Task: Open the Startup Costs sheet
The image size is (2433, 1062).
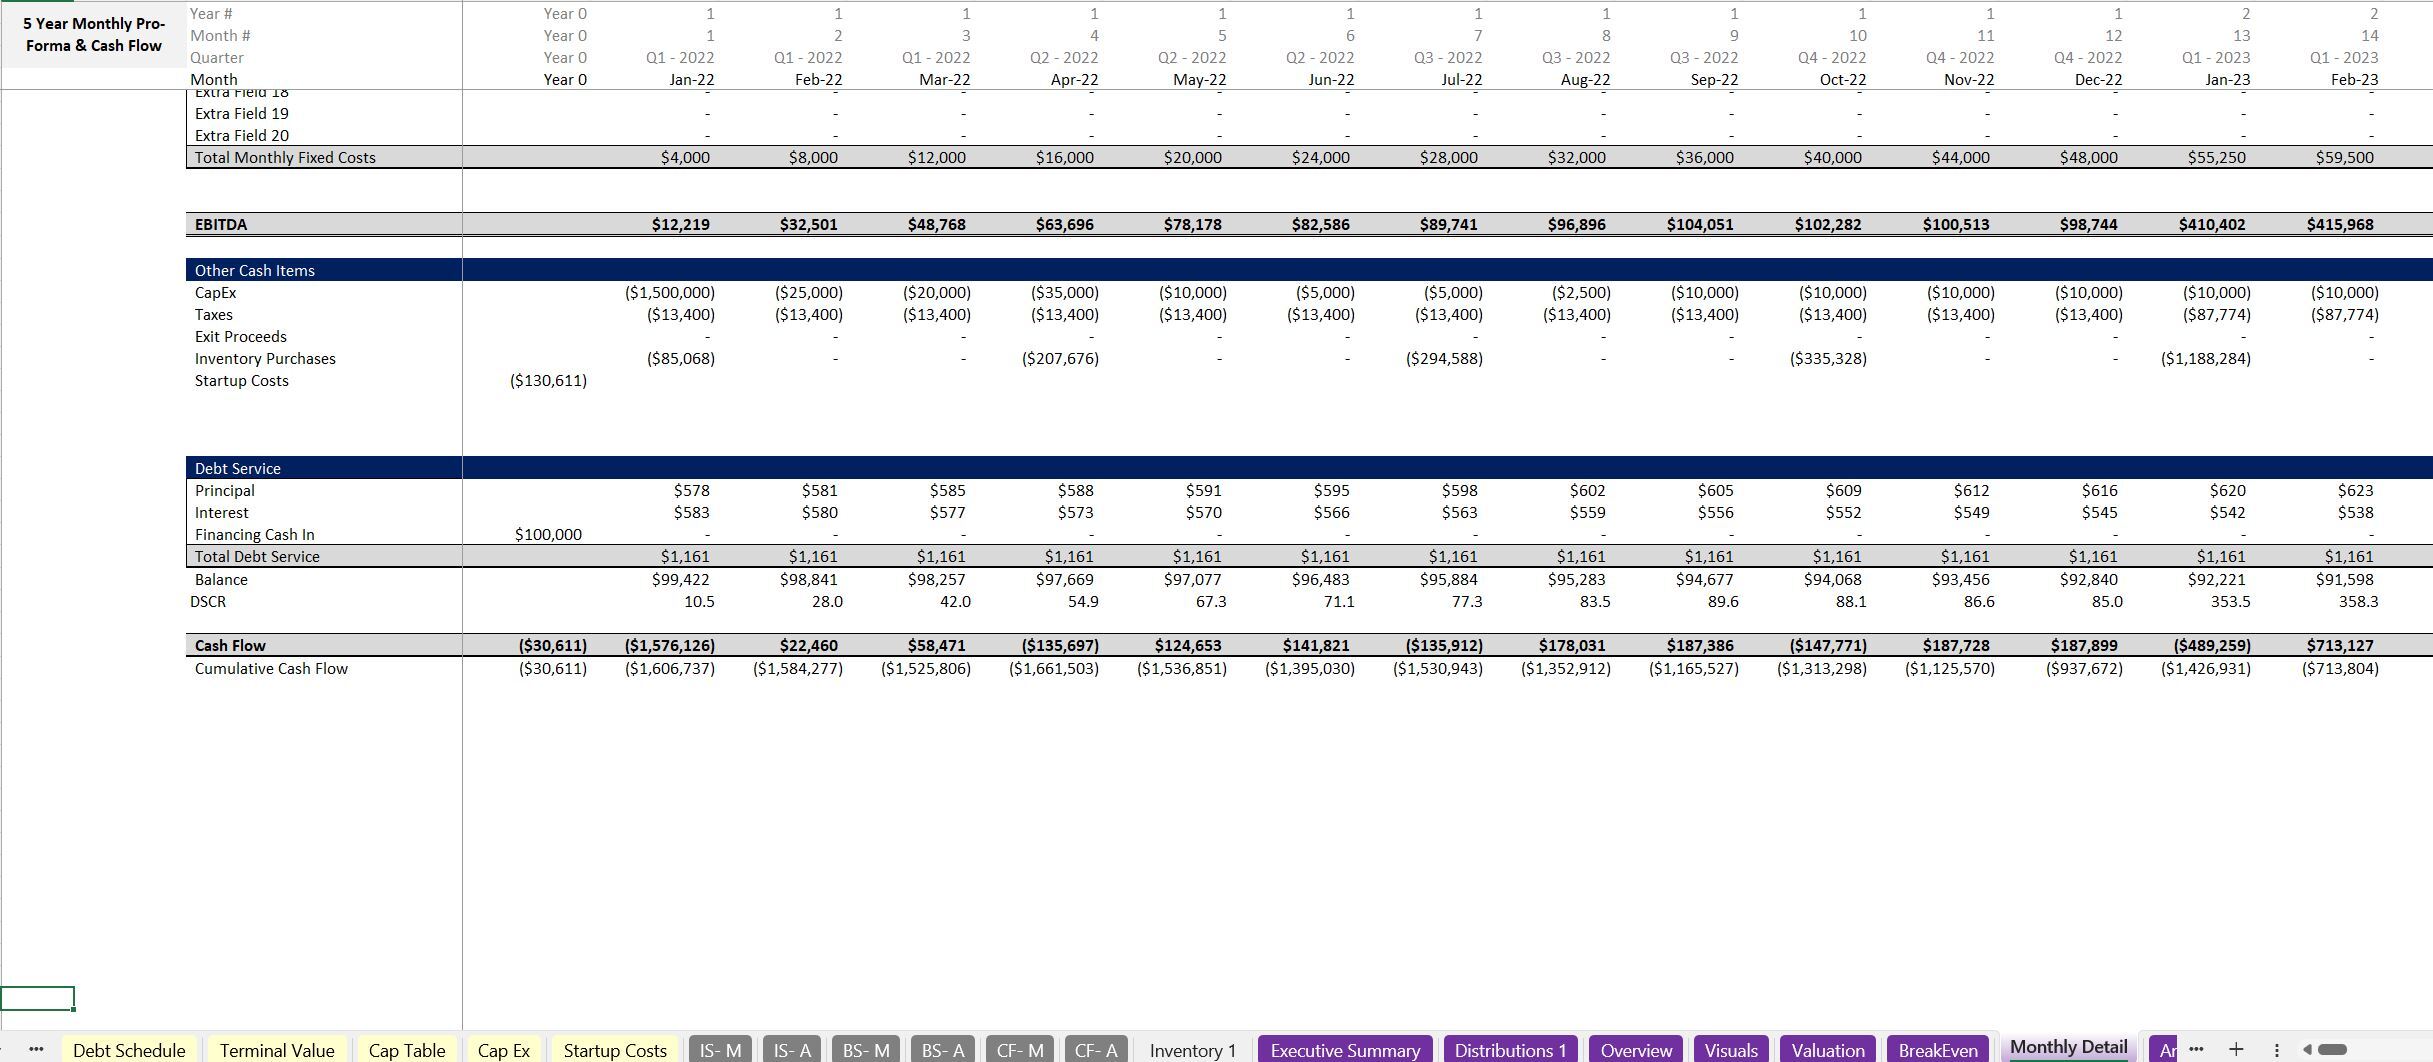Action: [615, 1050]
